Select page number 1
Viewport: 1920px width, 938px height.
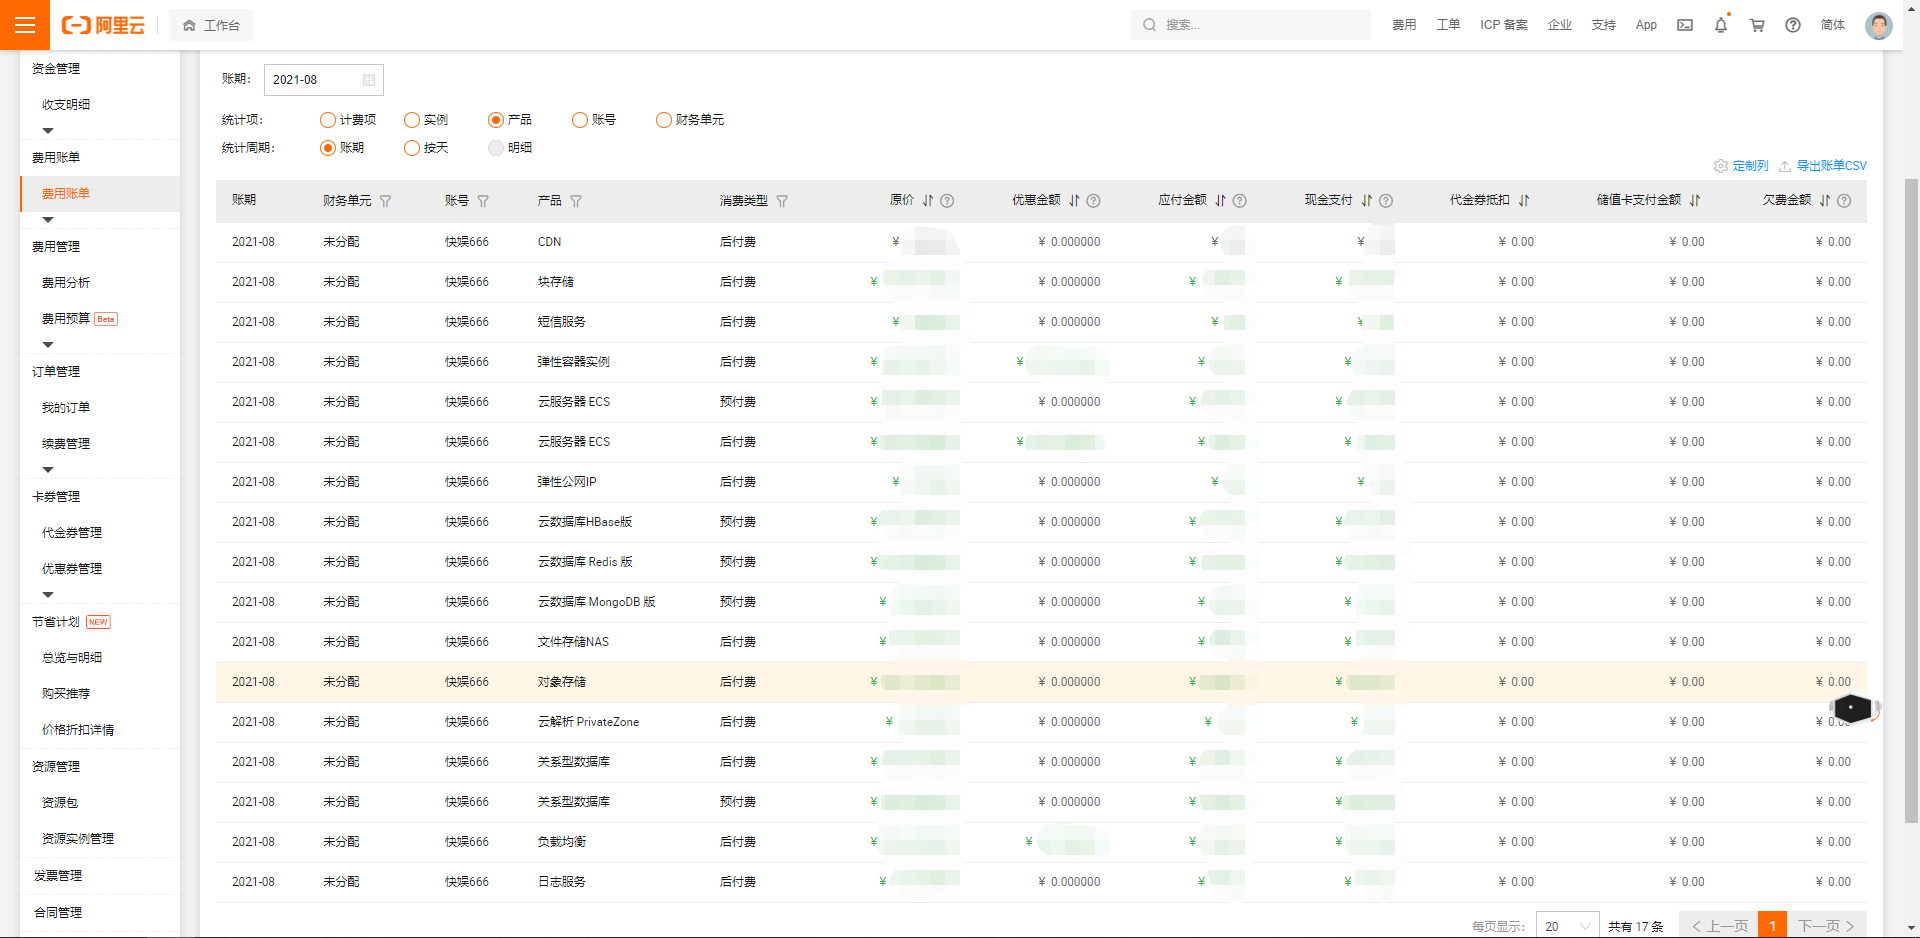coord(1773,926)
